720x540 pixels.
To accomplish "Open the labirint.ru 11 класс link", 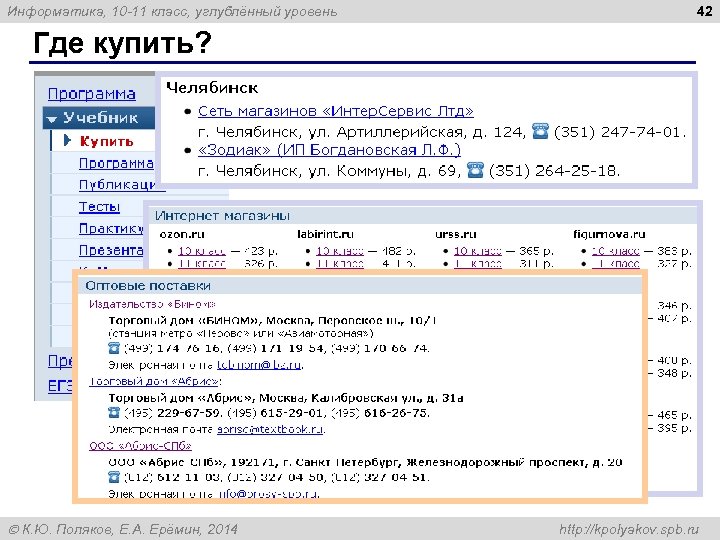I will [340, 264].
